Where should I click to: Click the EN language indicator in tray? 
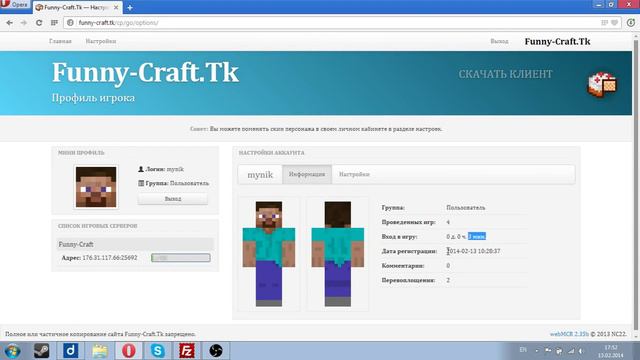523,350
